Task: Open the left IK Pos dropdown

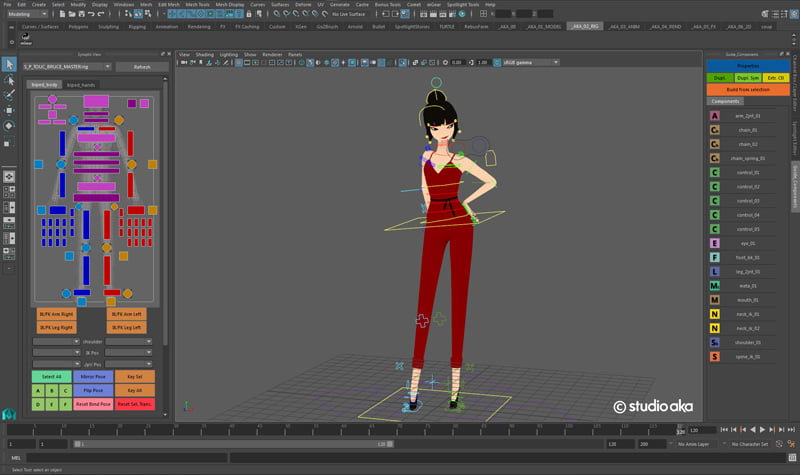Action: pyautogui.click(x=57, y=353)
